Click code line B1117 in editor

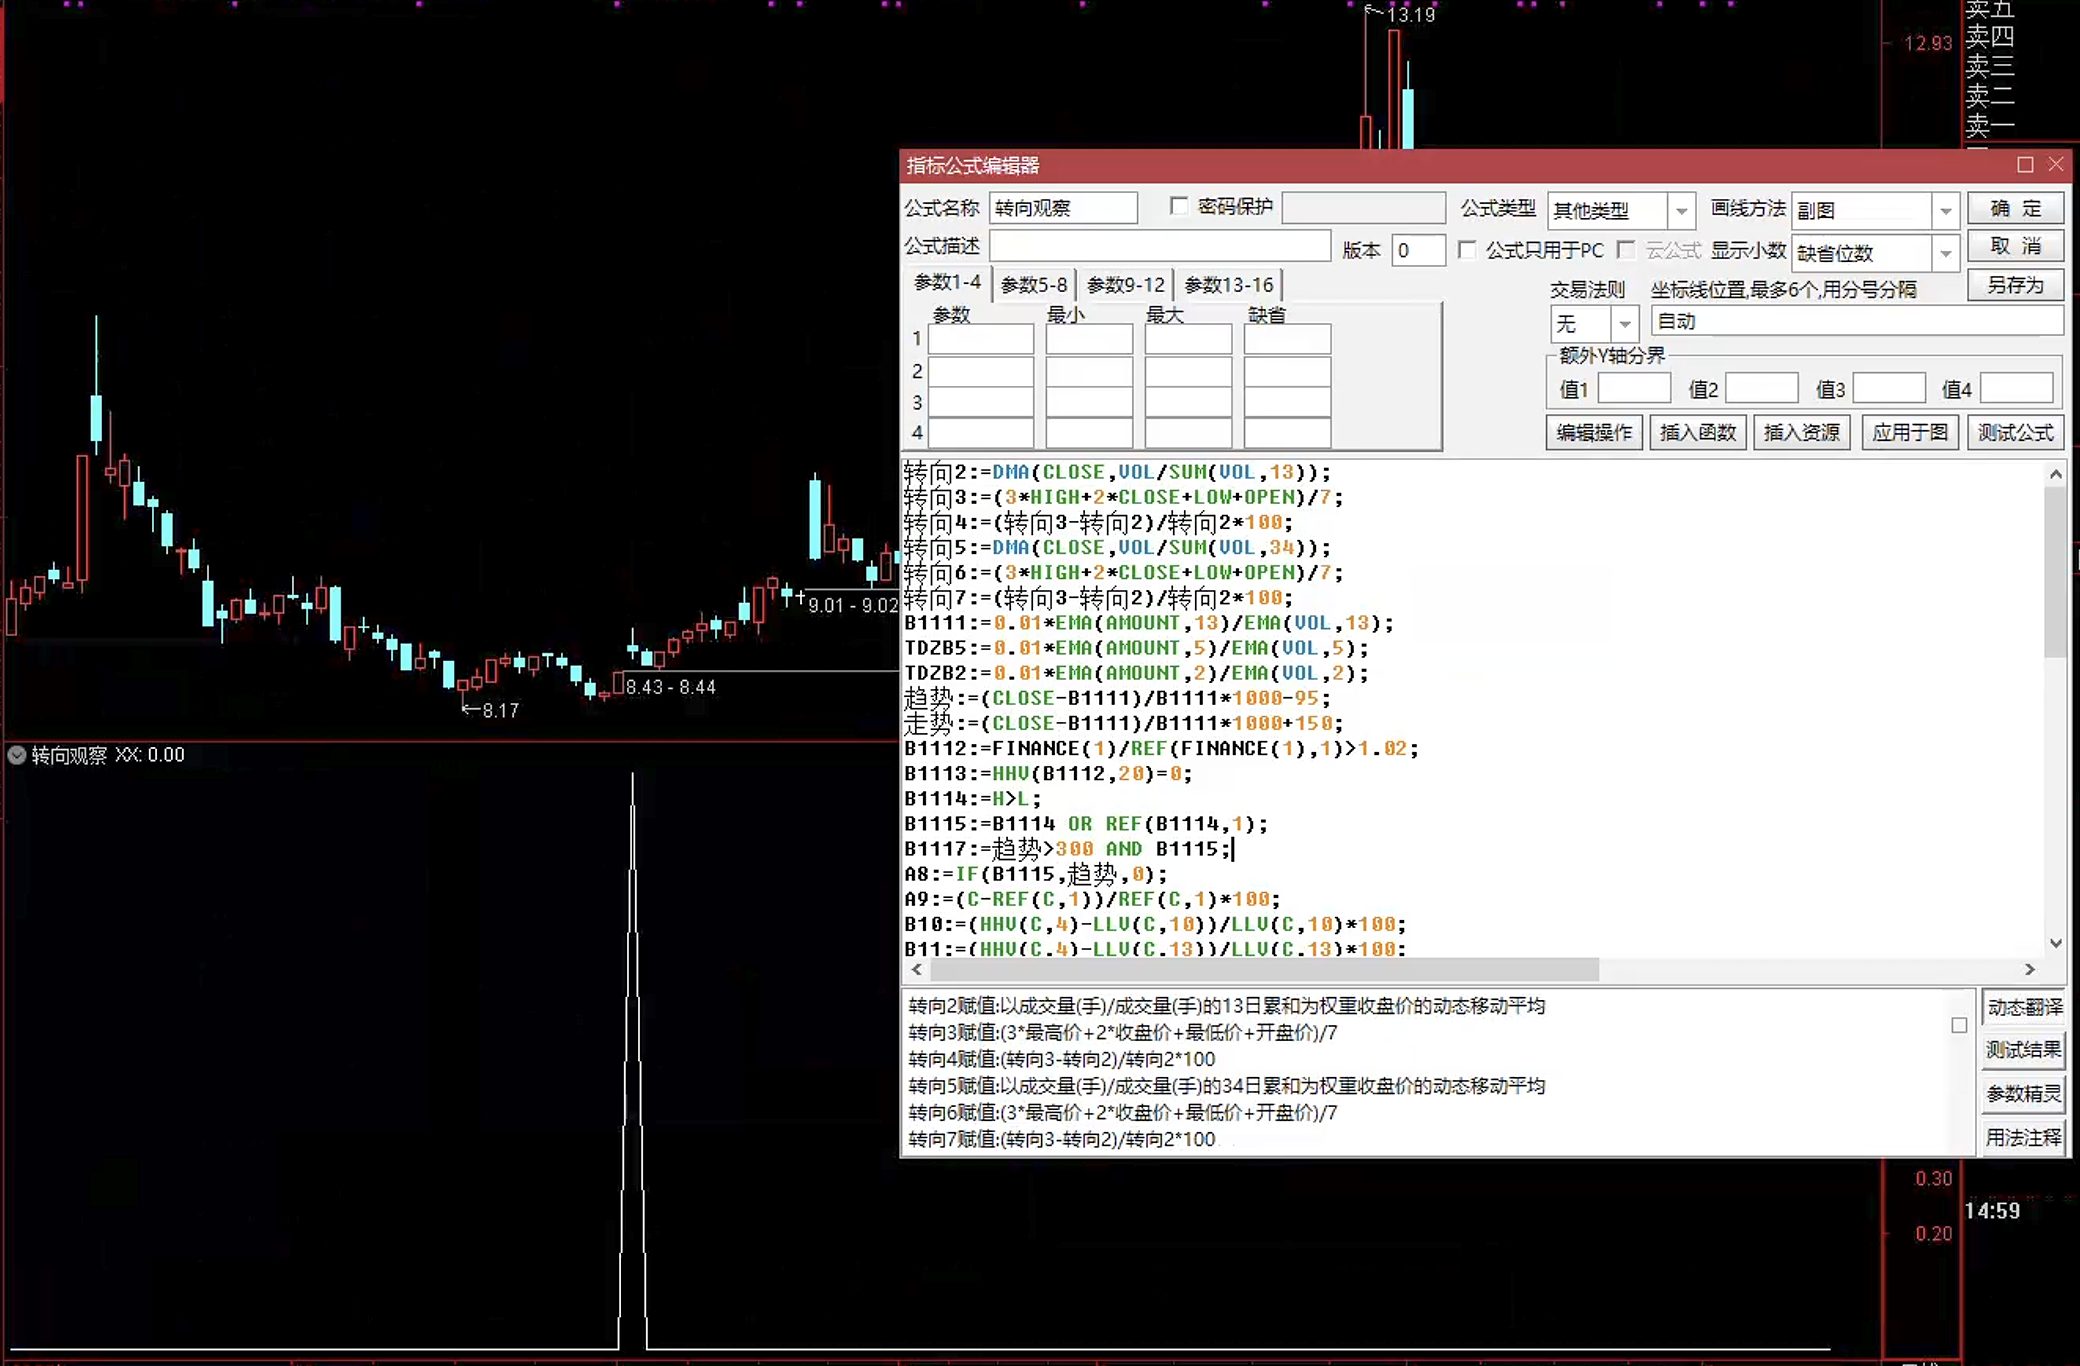point(1068,849)
